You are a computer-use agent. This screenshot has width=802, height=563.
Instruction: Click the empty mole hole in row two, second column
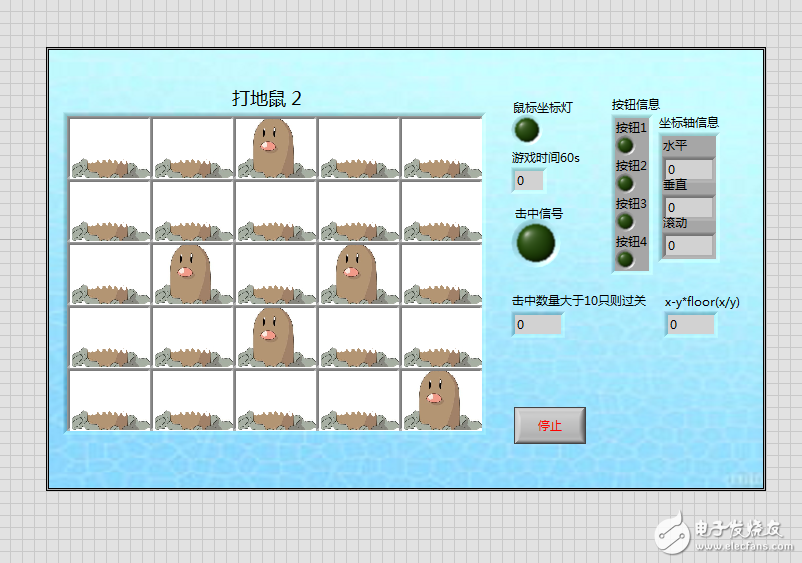pos(193,211)
